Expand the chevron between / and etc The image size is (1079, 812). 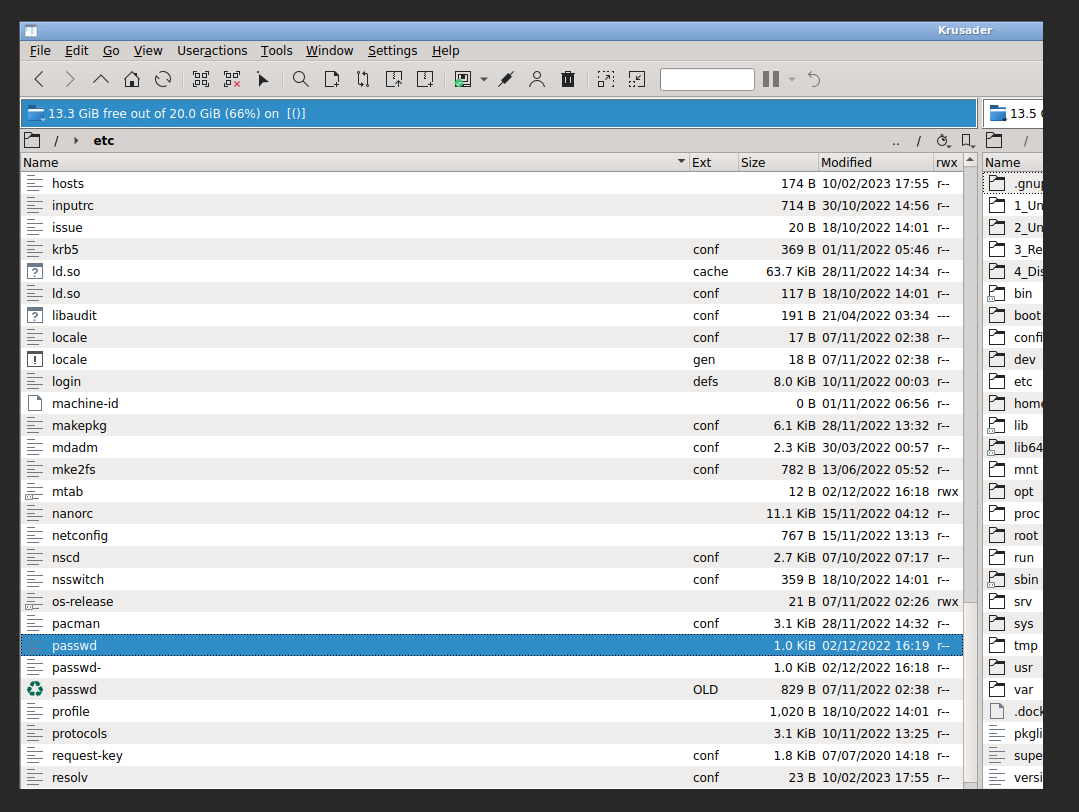[x=76, y=141]
